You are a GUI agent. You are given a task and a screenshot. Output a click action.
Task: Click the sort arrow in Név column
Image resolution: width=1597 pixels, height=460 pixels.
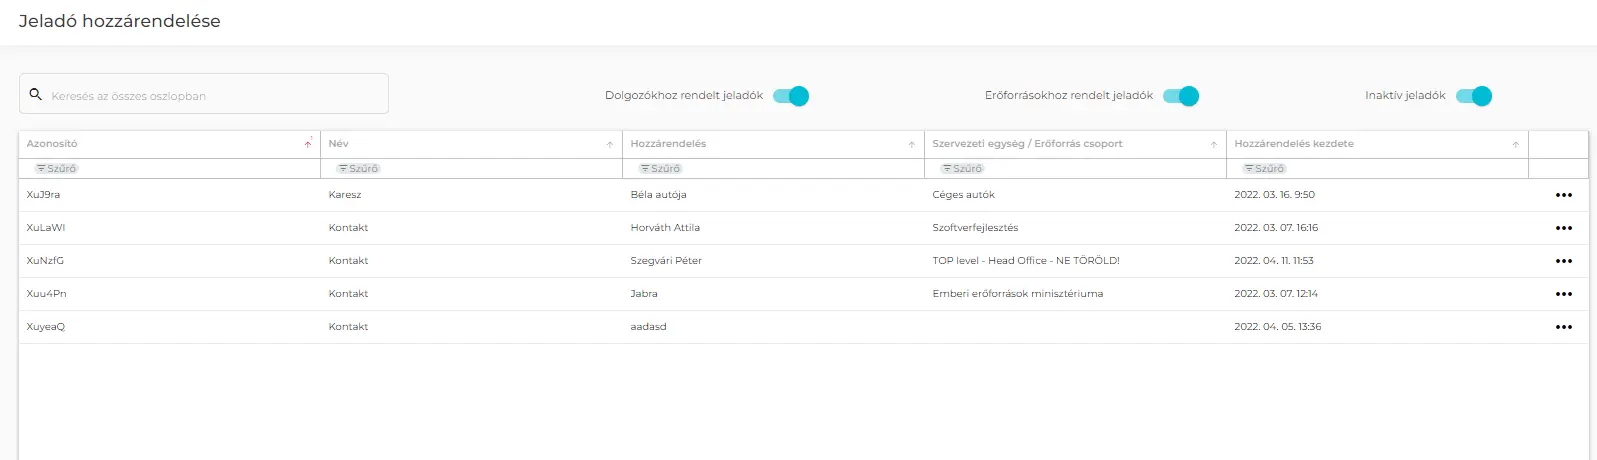[x=610, y=144]
